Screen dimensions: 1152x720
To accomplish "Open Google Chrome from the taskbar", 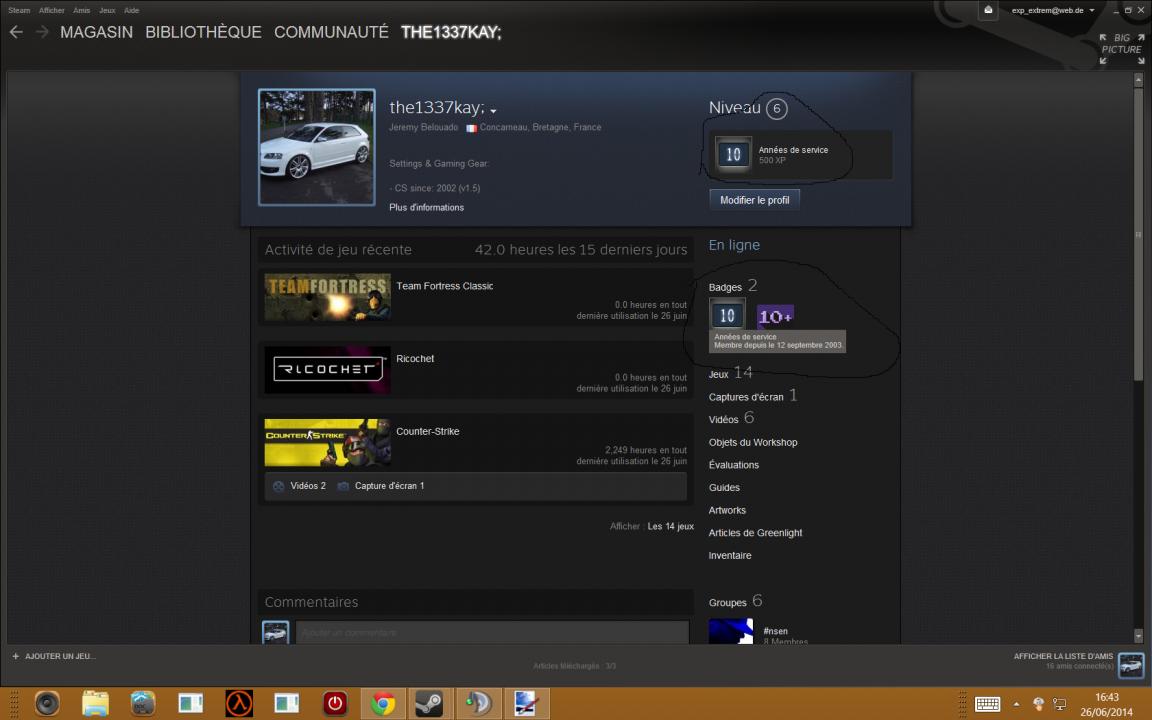I will click(x=382, y=704).
